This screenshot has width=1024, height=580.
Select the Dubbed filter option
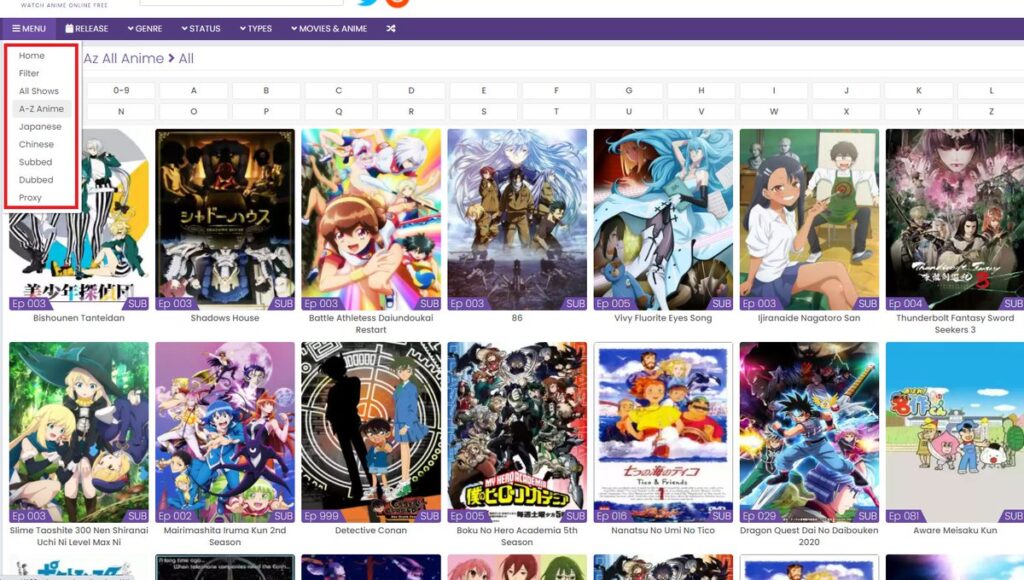click(37, 180)
